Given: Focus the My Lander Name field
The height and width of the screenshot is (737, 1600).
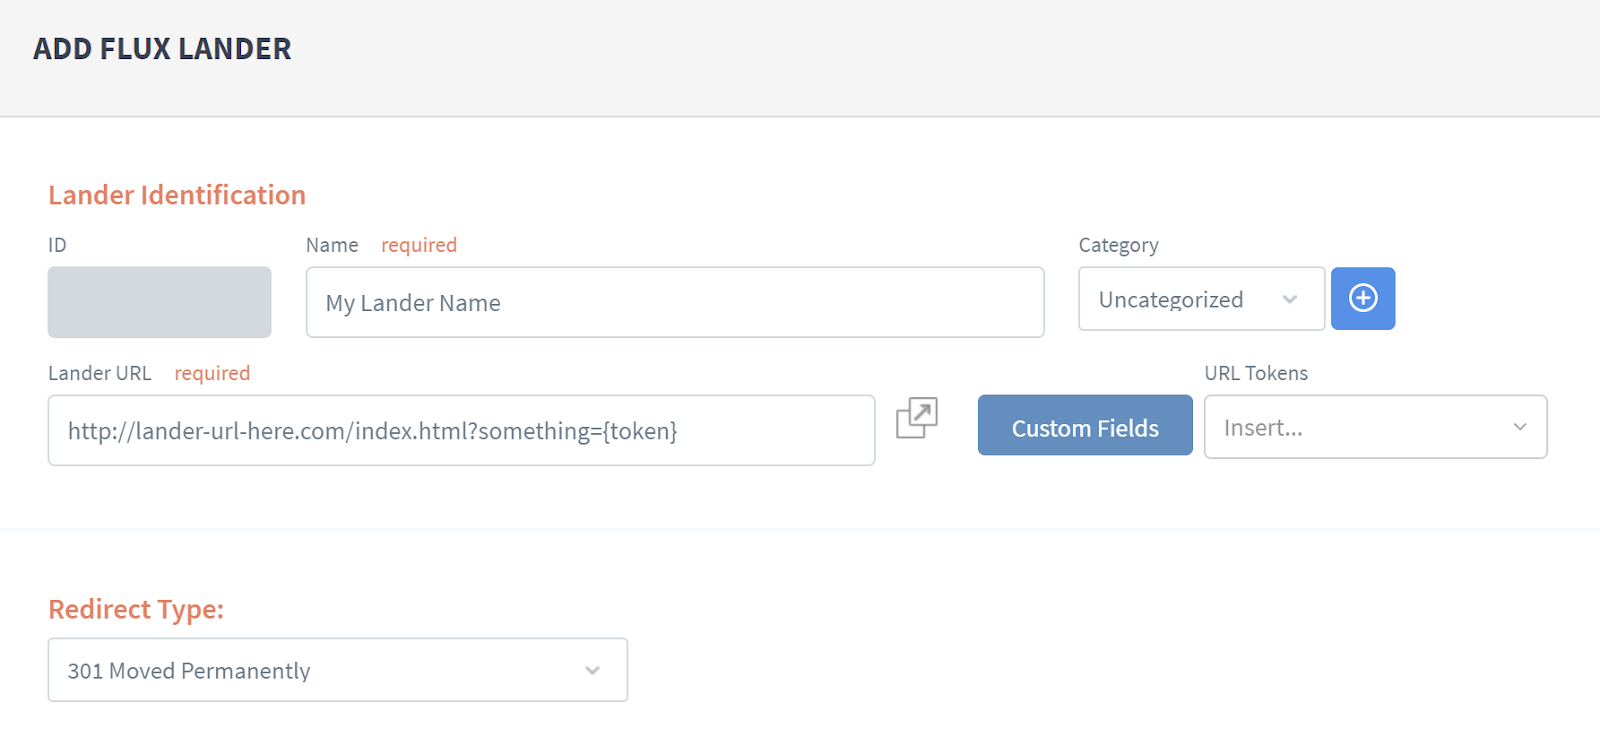Looking at the screenshot, I should pos(675,302).
